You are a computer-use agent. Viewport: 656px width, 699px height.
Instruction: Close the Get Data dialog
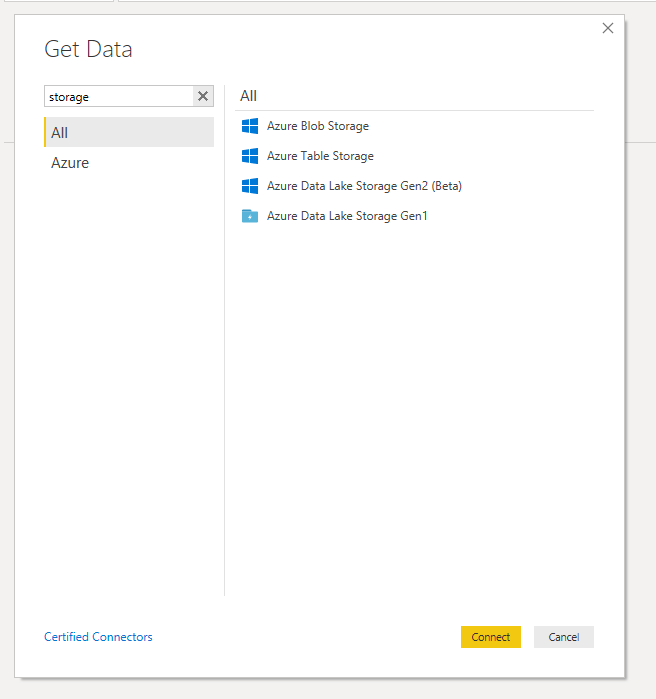pos(608,28)
